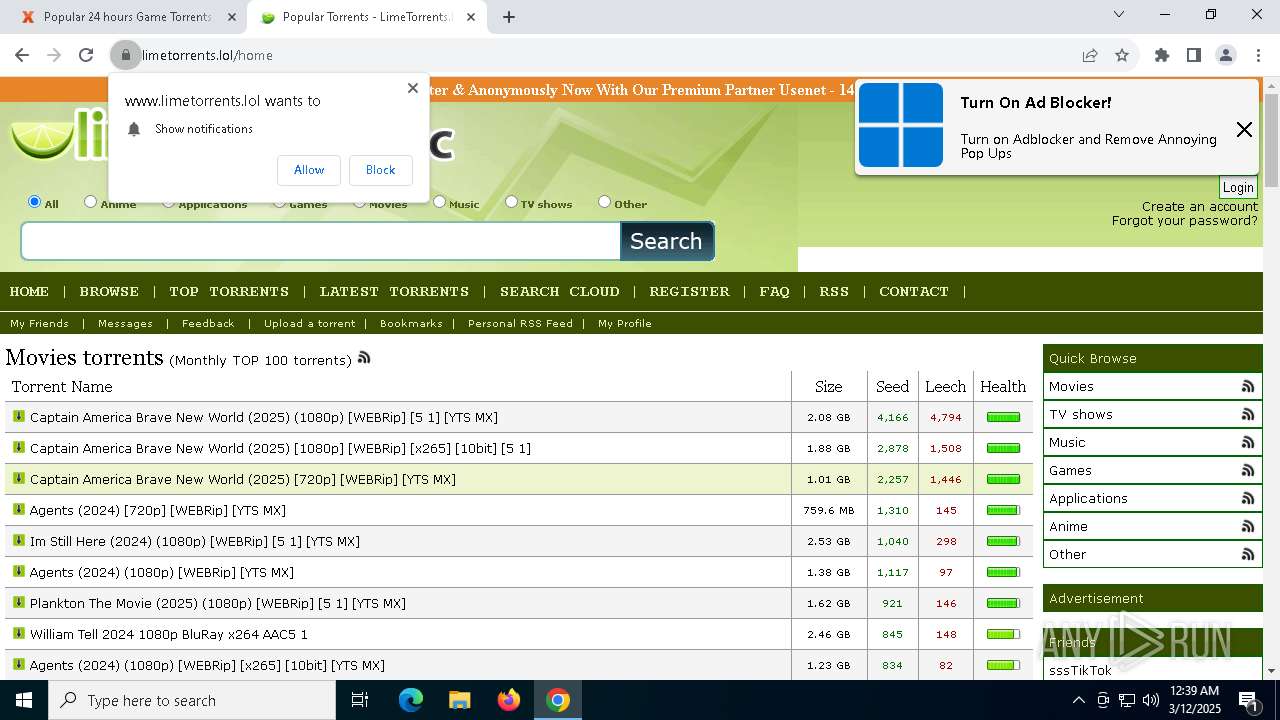Image resolution: width=1280 pixels, height=720 pixels.
Task: Open the Chrome side panel icon
Action: 1194,55
